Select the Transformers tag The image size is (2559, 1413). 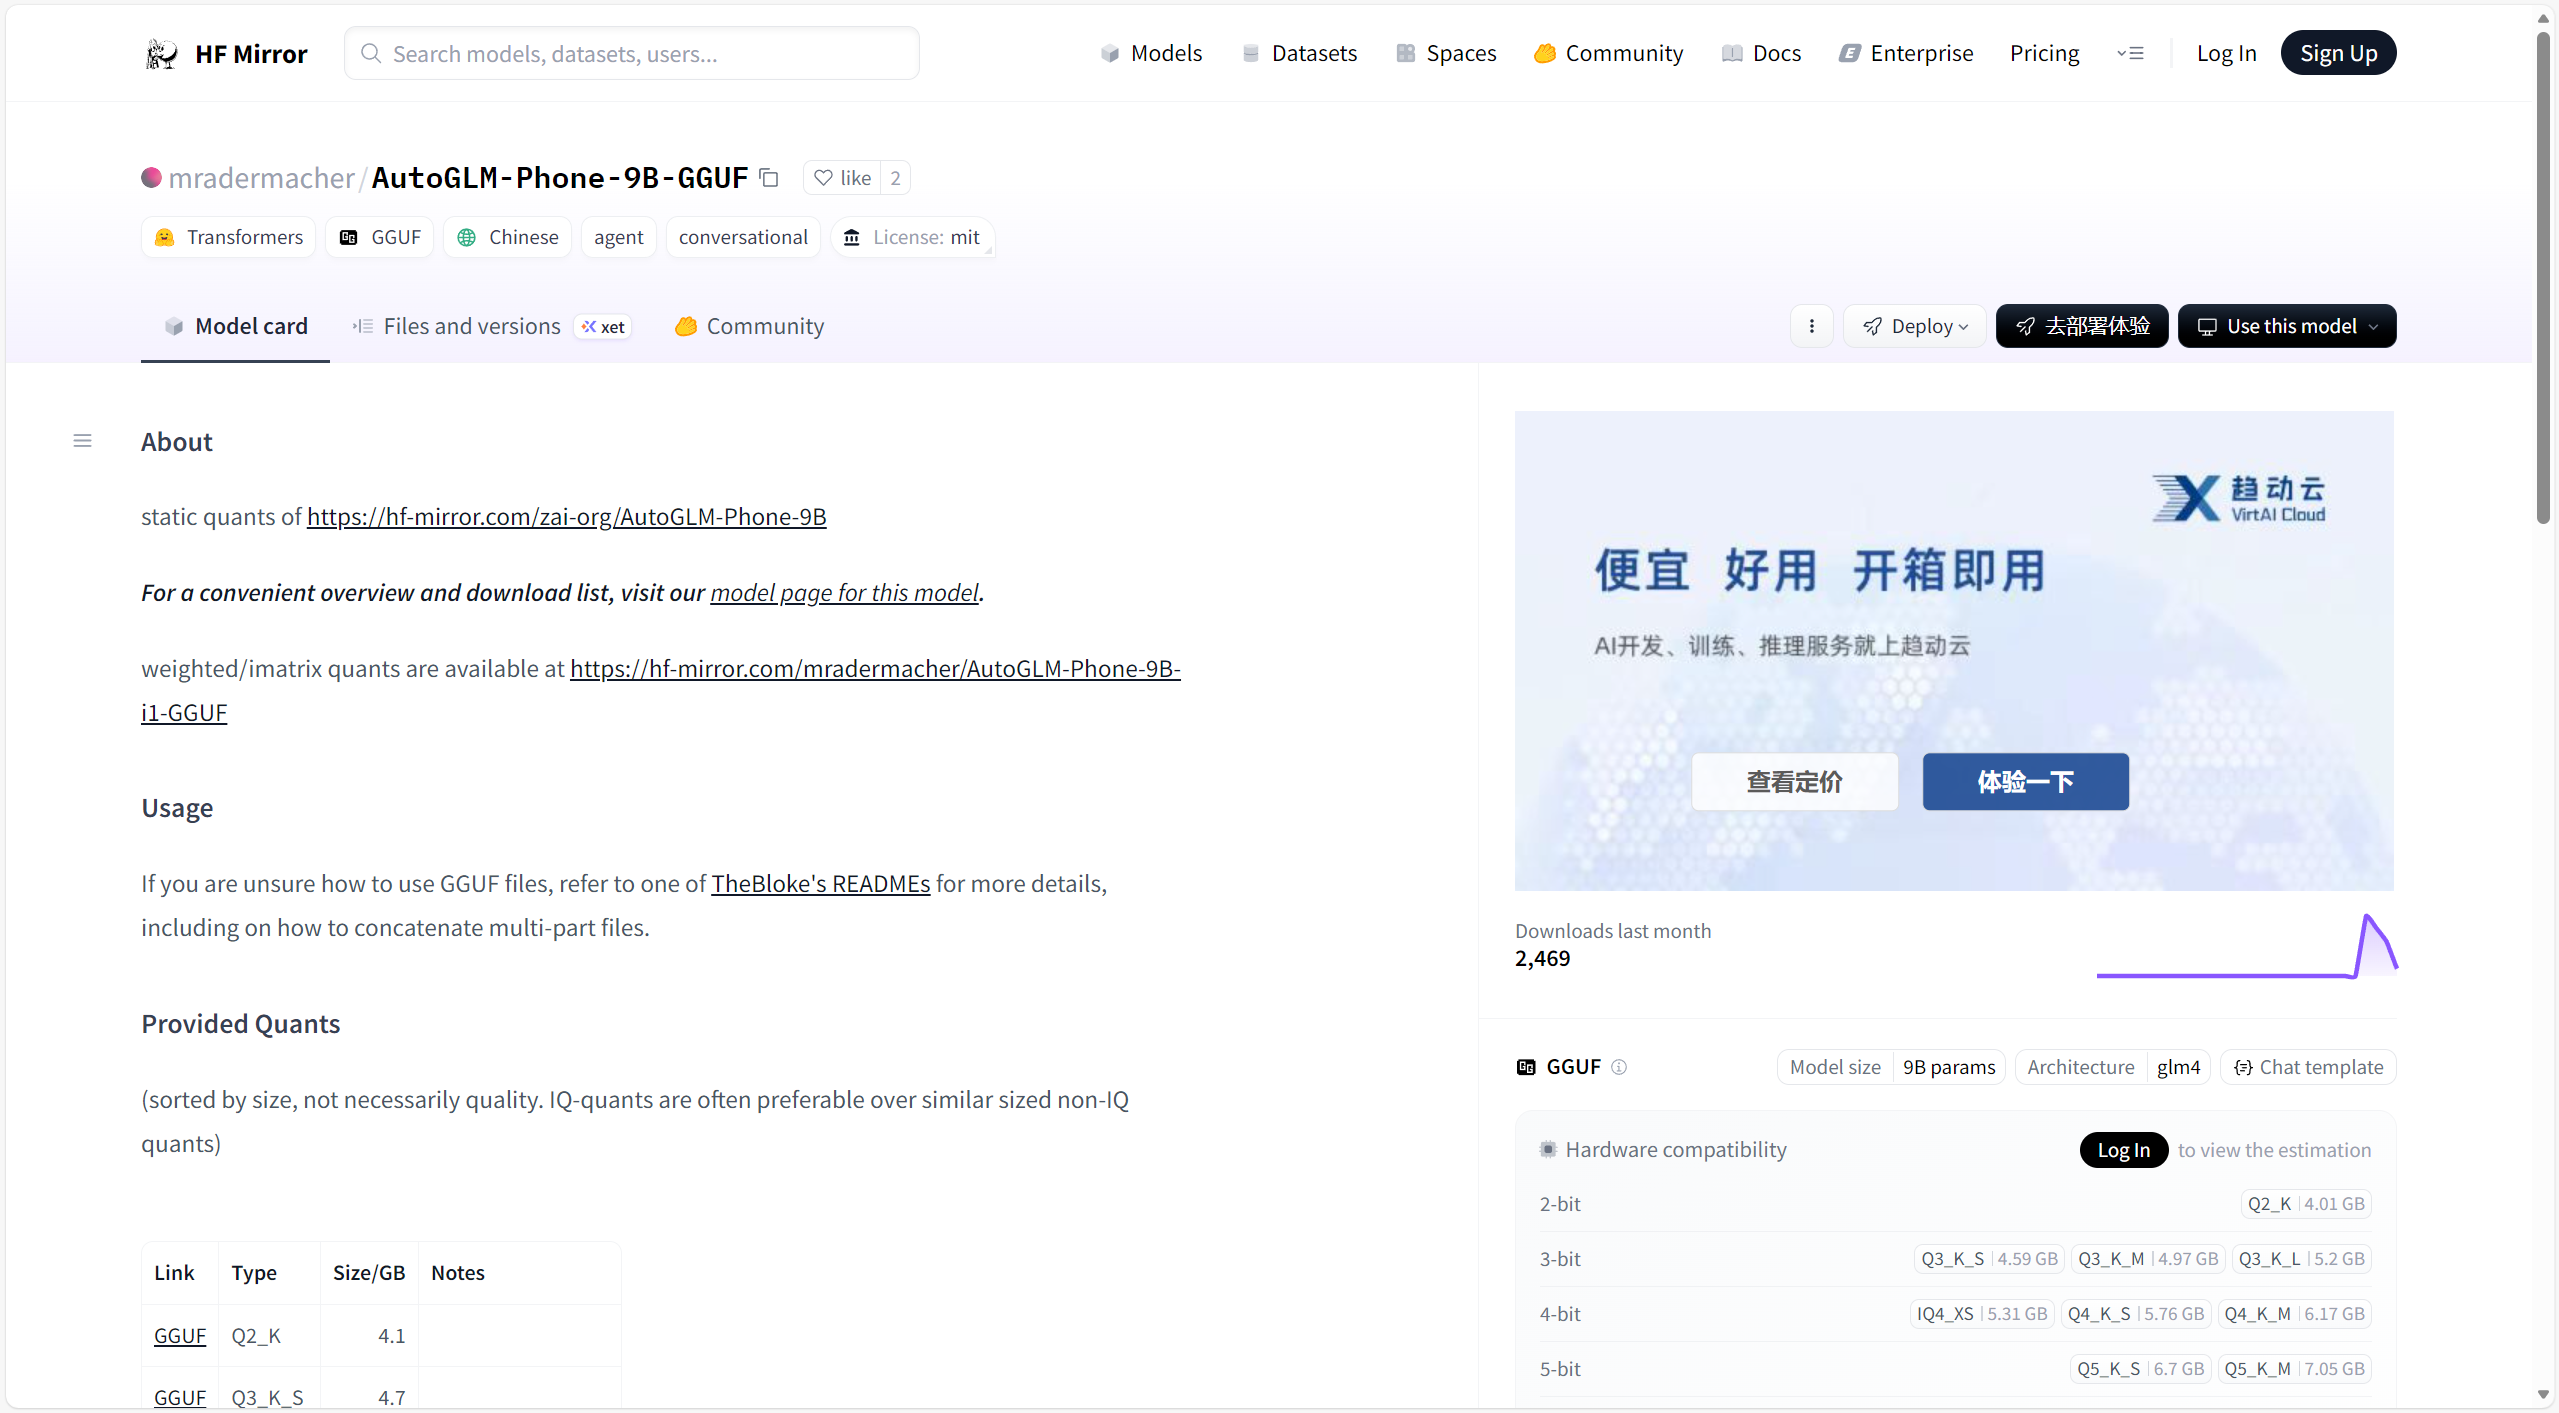tap(228, 237)
